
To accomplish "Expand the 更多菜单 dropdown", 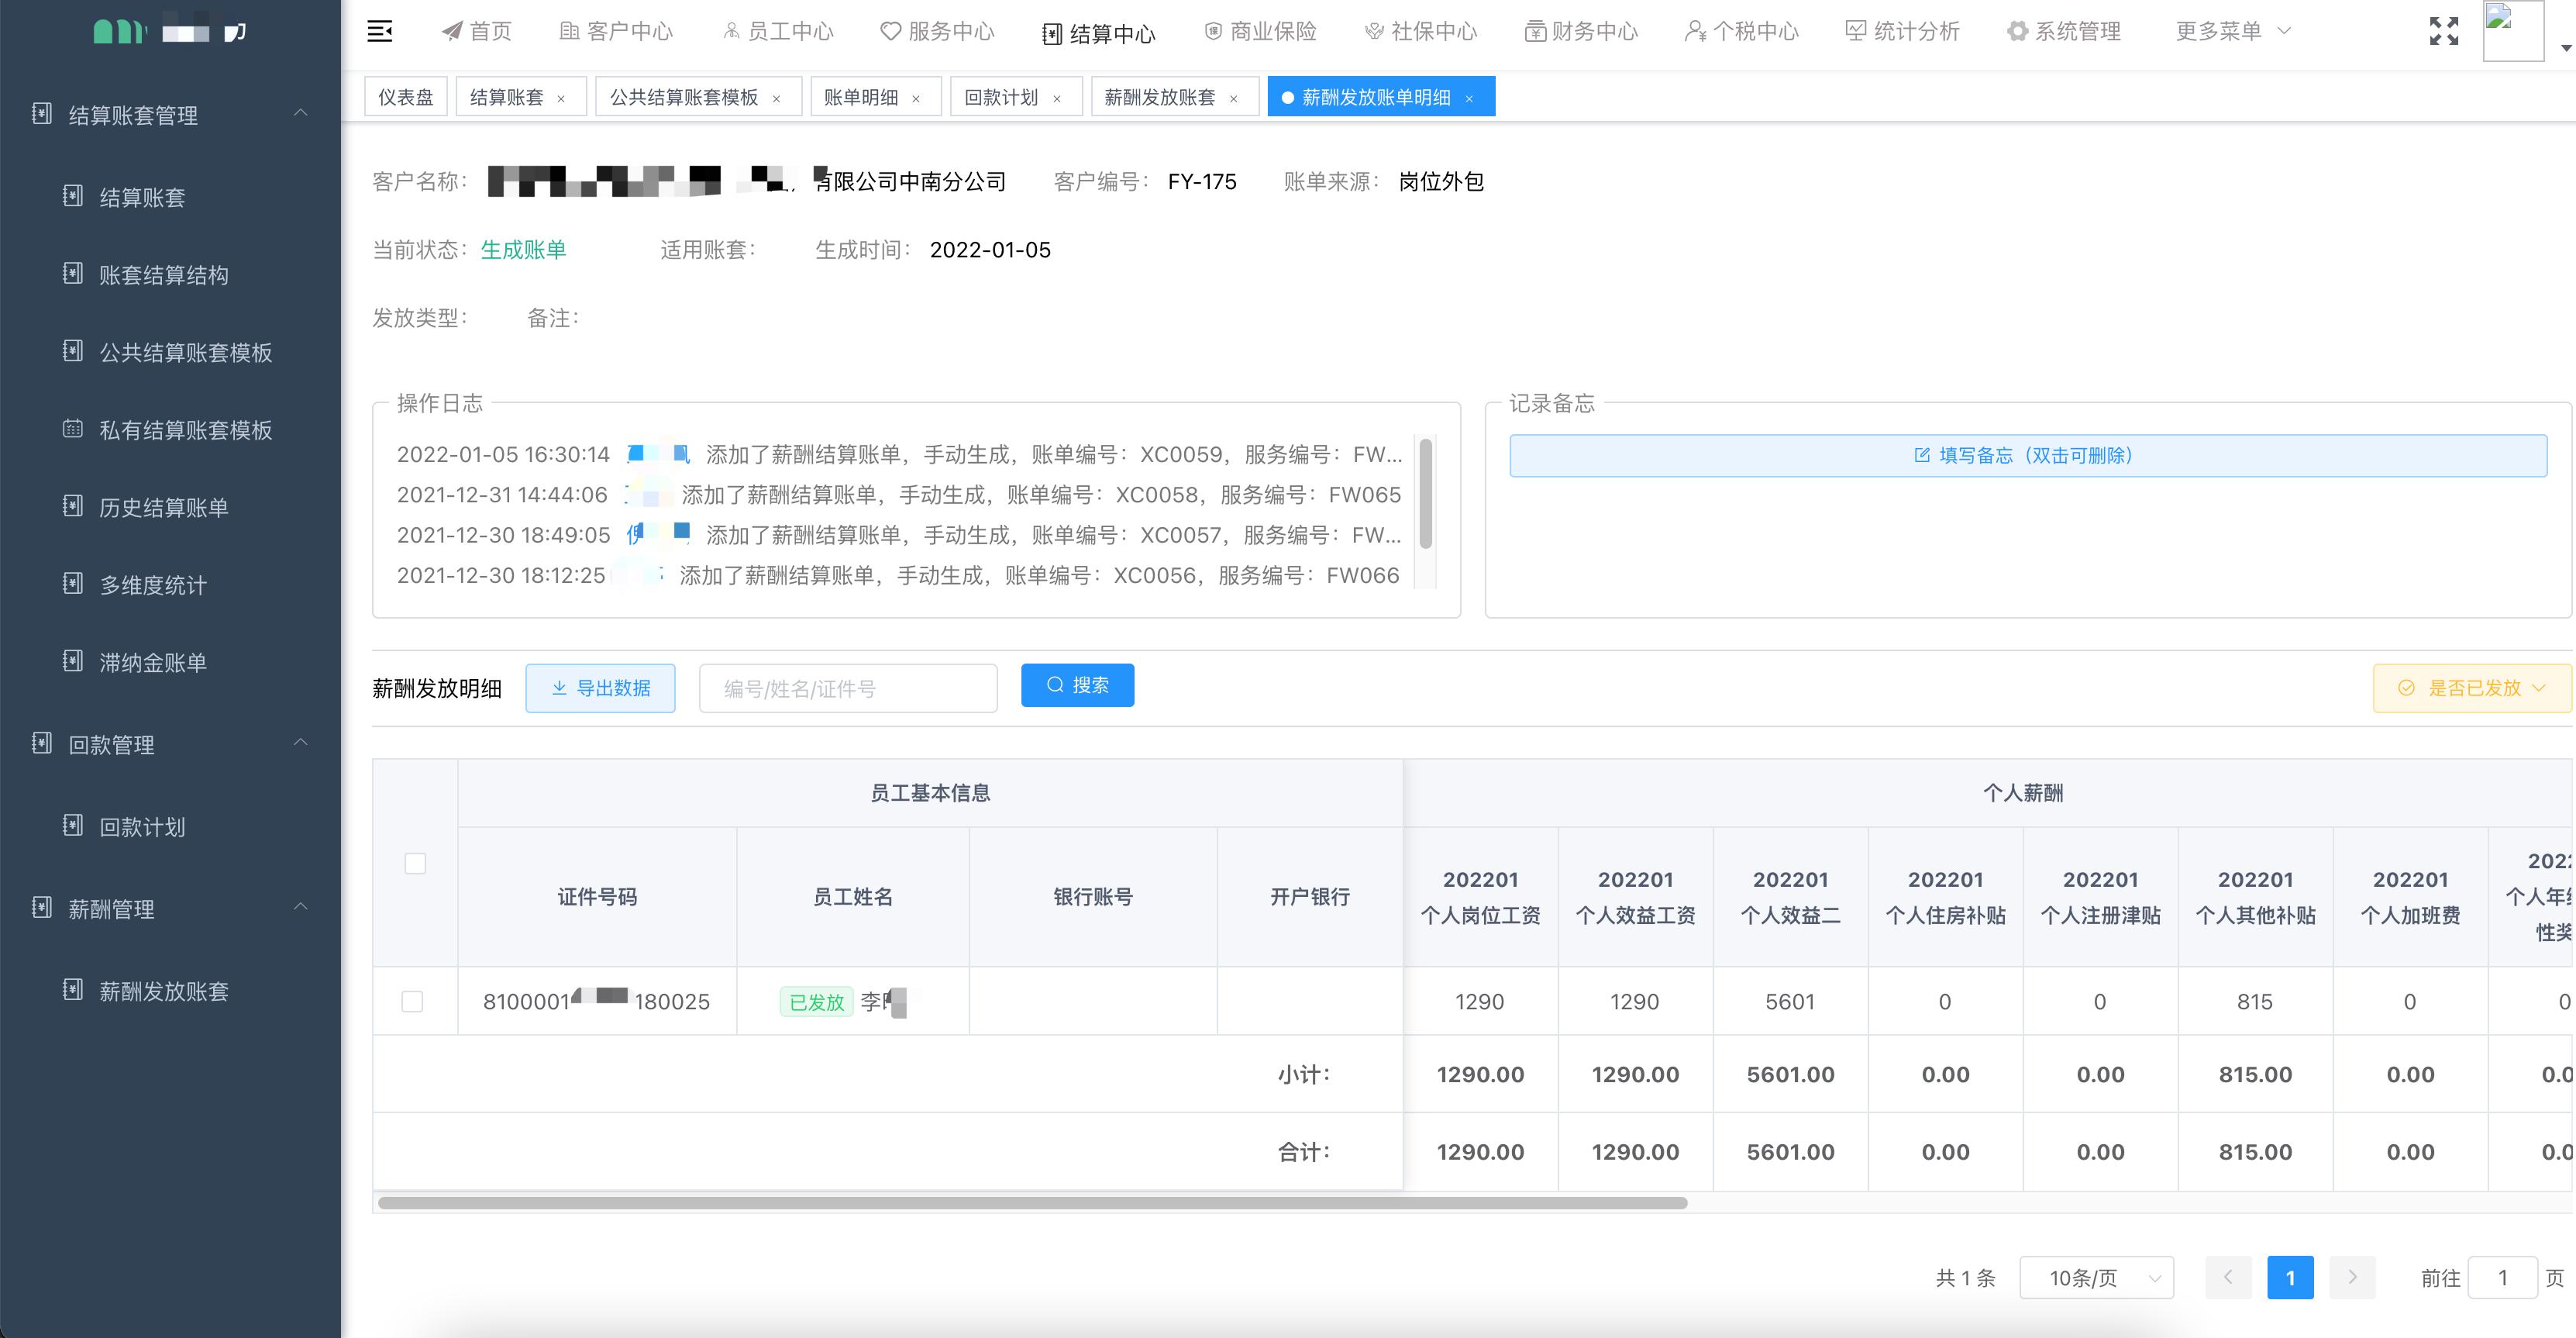I will pos(2229,31).
